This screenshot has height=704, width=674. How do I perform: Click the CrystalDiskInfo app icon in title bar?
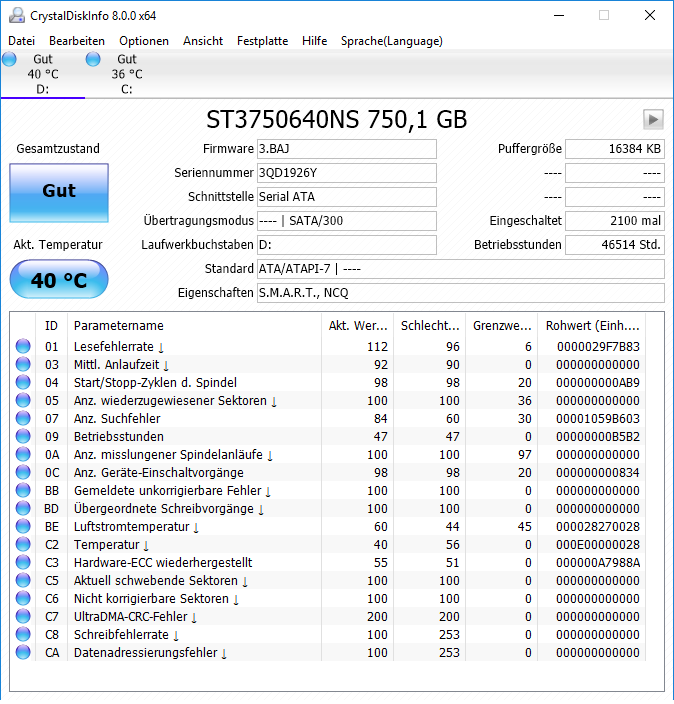(17, 15)
